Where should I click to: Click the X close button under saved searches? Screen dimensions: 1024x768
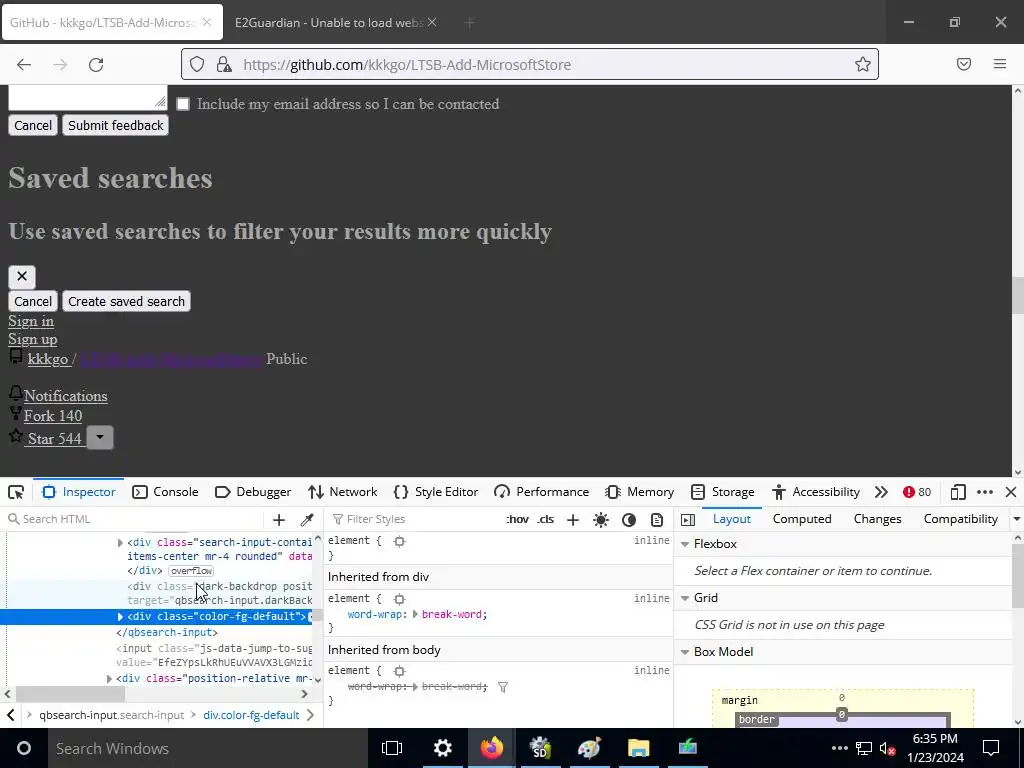click(22, 276)
